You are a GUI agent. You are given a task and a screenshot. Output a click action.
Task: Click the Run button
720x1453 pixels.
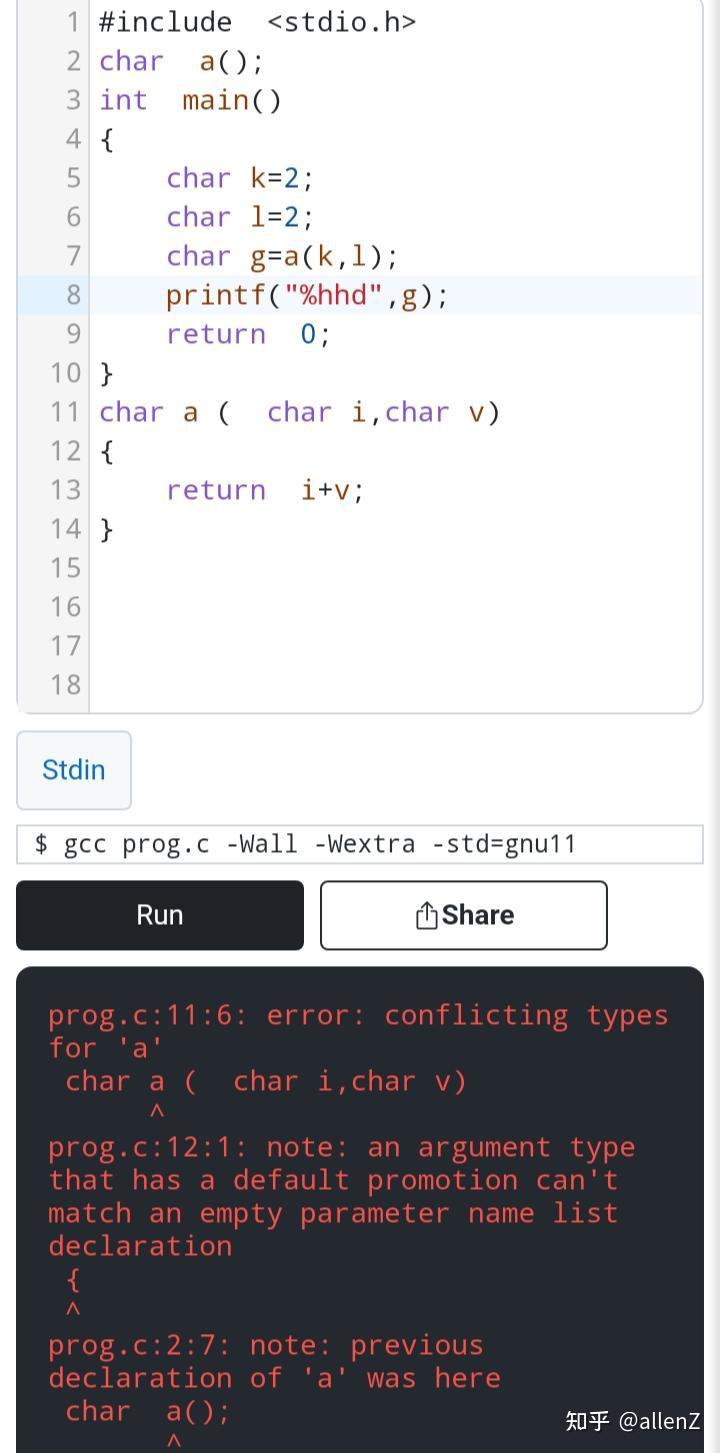click(160, 915)
